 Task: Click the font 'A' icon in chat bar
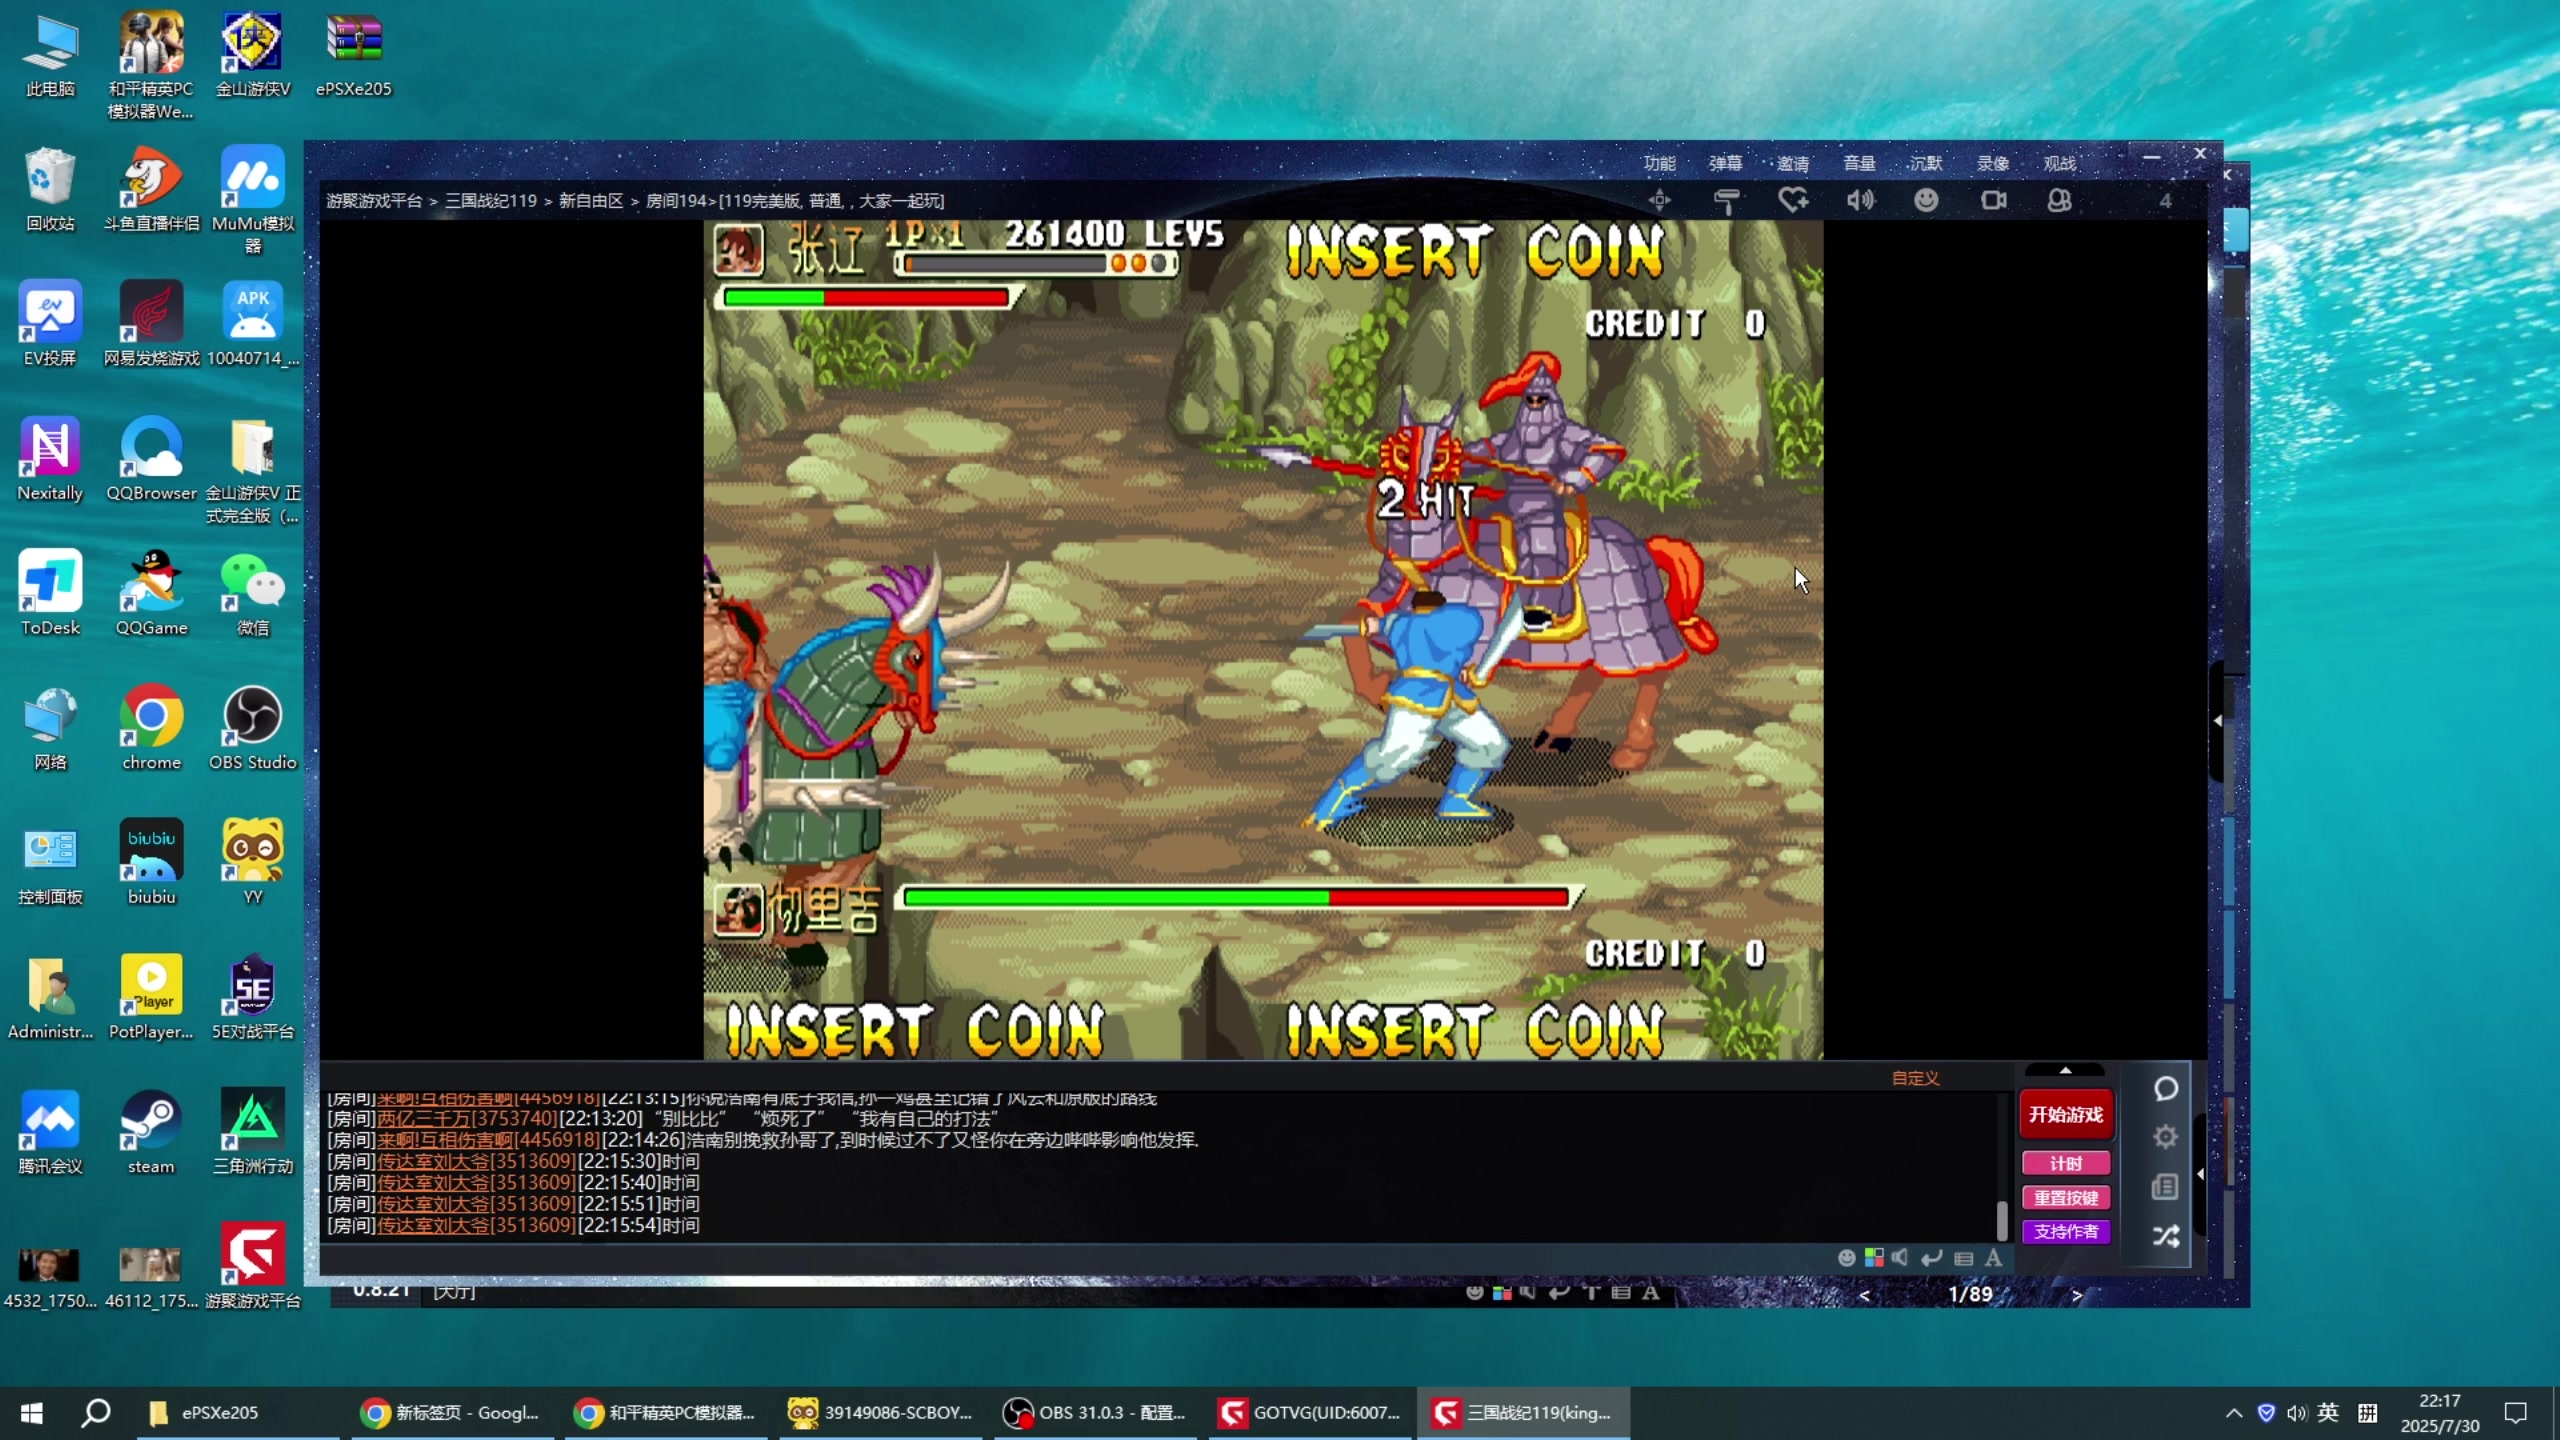click(x=1994, y=1258)
